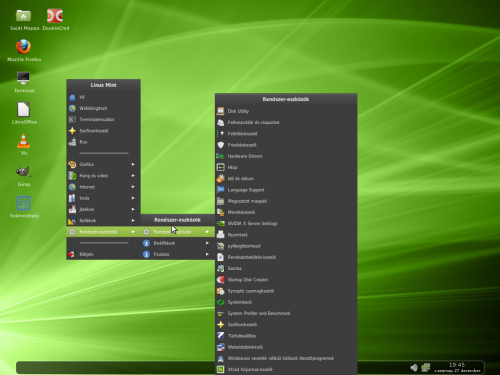The image size is (500, 375).
Task: Expand the Beállítások submenu arrow
Action: point(207,243)
